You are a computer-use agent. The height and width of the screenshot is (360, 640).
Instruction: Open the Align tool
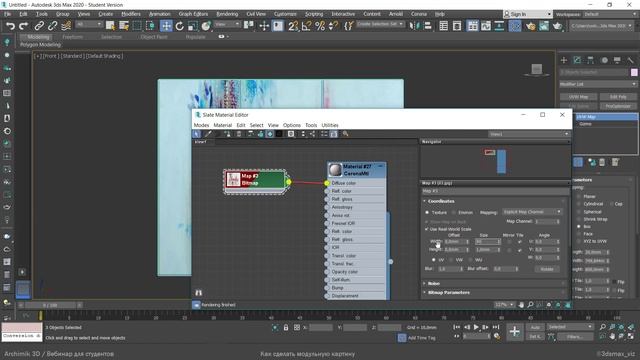click(x=427, y=26)
